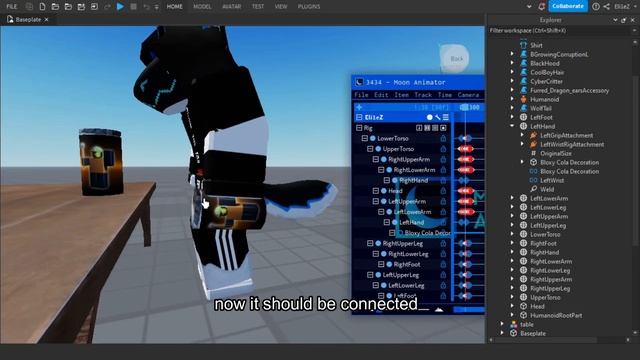The width and height of the screenshot is (640, 360).
Task: Collapse LeftHand in Explorer tree
Action: (512, 126)
